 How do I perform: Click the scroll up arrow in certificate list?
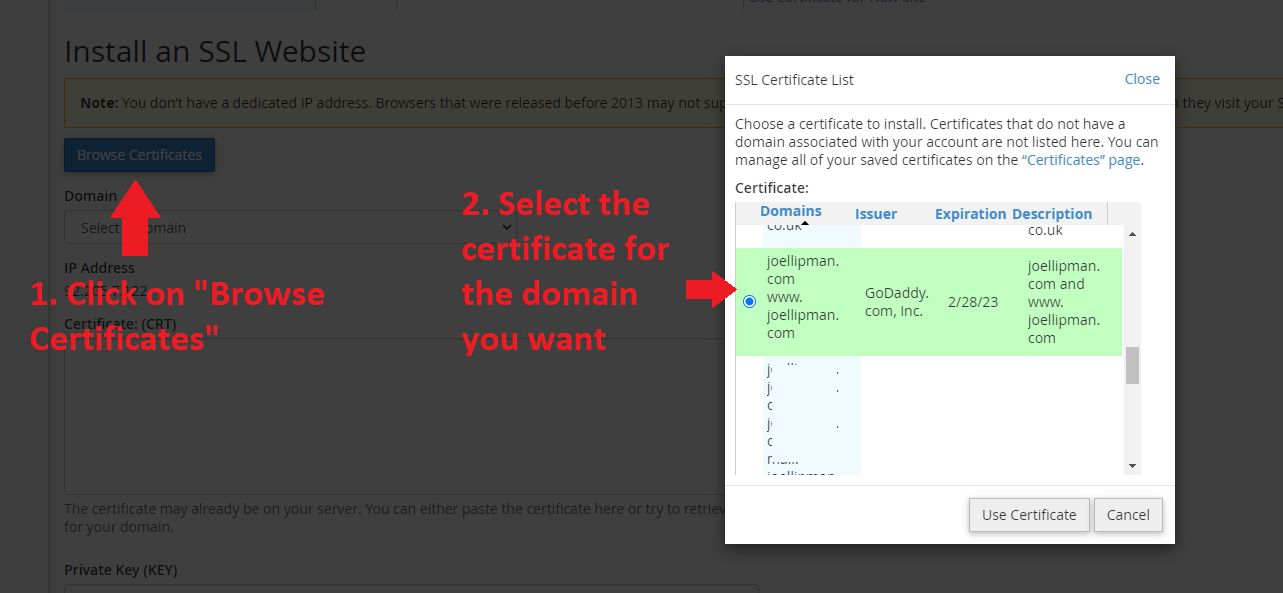(x=1132, y=234)
